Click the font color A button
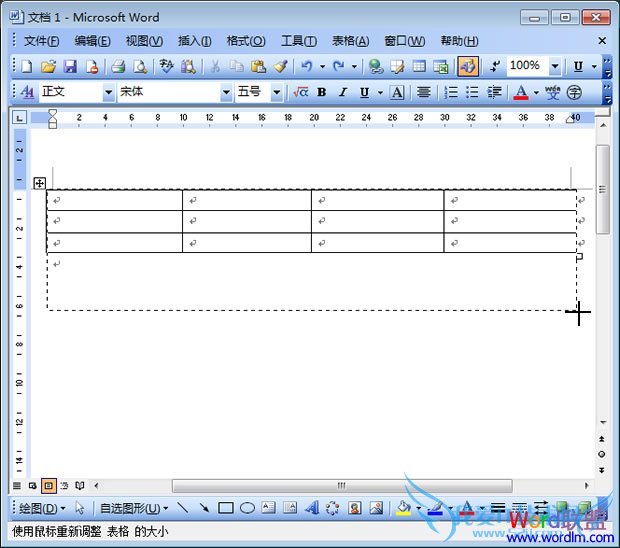This screenshot has width=620, height=548. click(520, 93)
